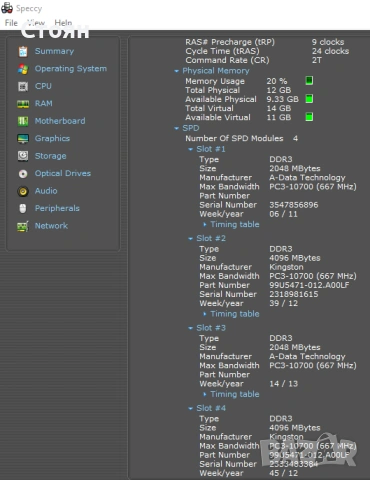Open the Summary section
Screen dimensions: 370x480
(54, 51)
